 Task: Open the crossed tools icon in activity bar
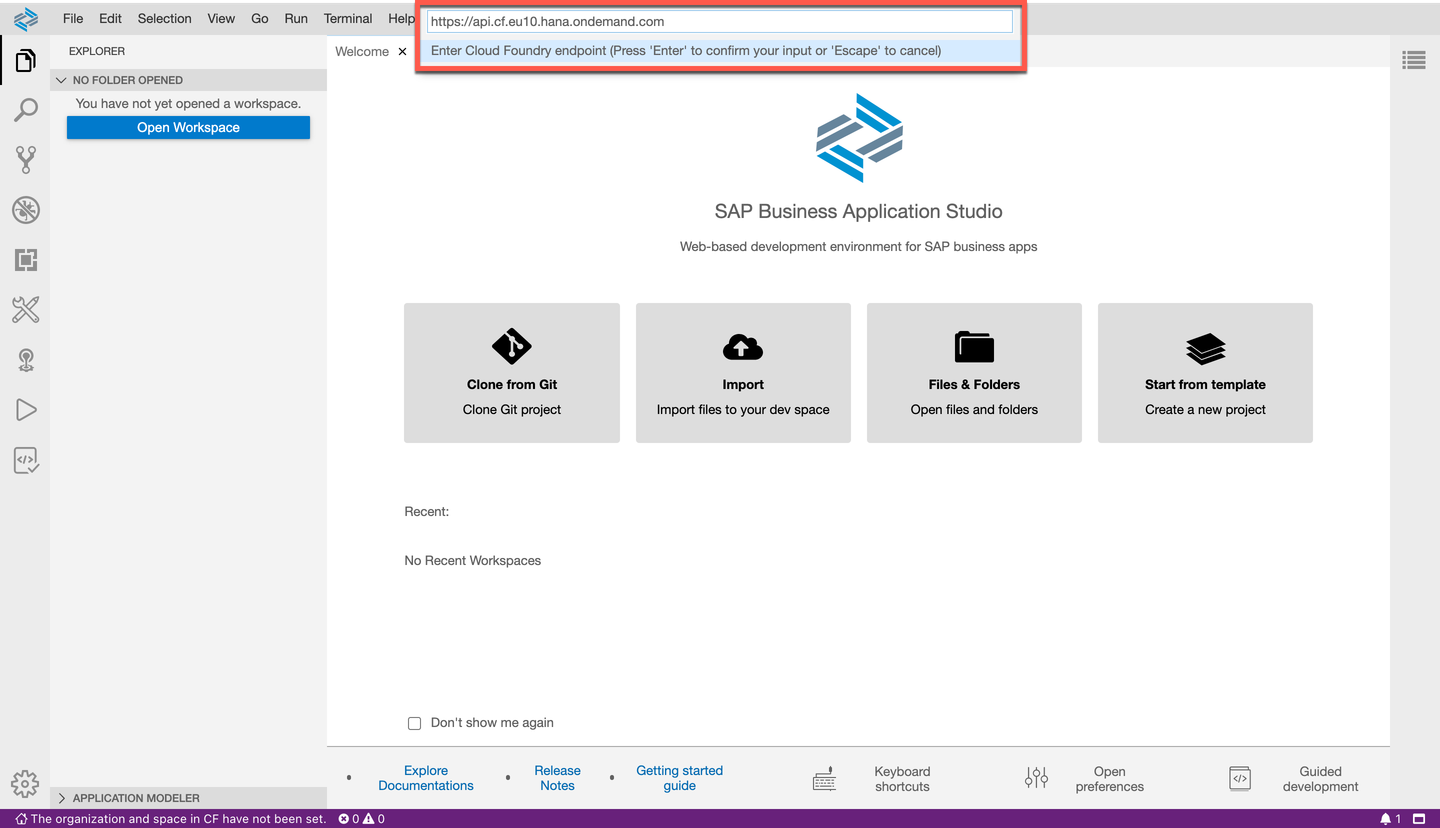[25, 310]
